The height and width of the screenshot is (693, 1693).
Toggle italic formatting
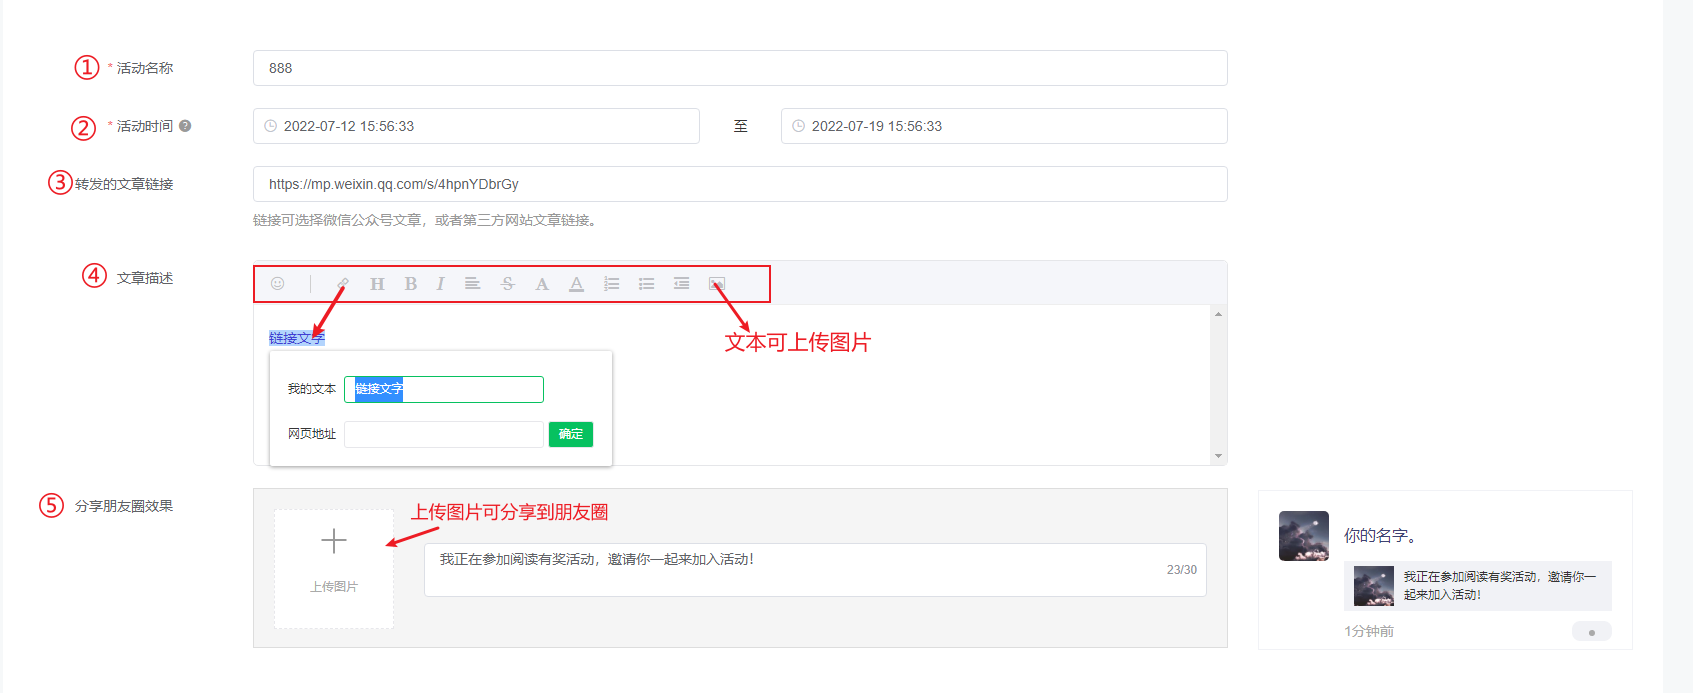440,284
